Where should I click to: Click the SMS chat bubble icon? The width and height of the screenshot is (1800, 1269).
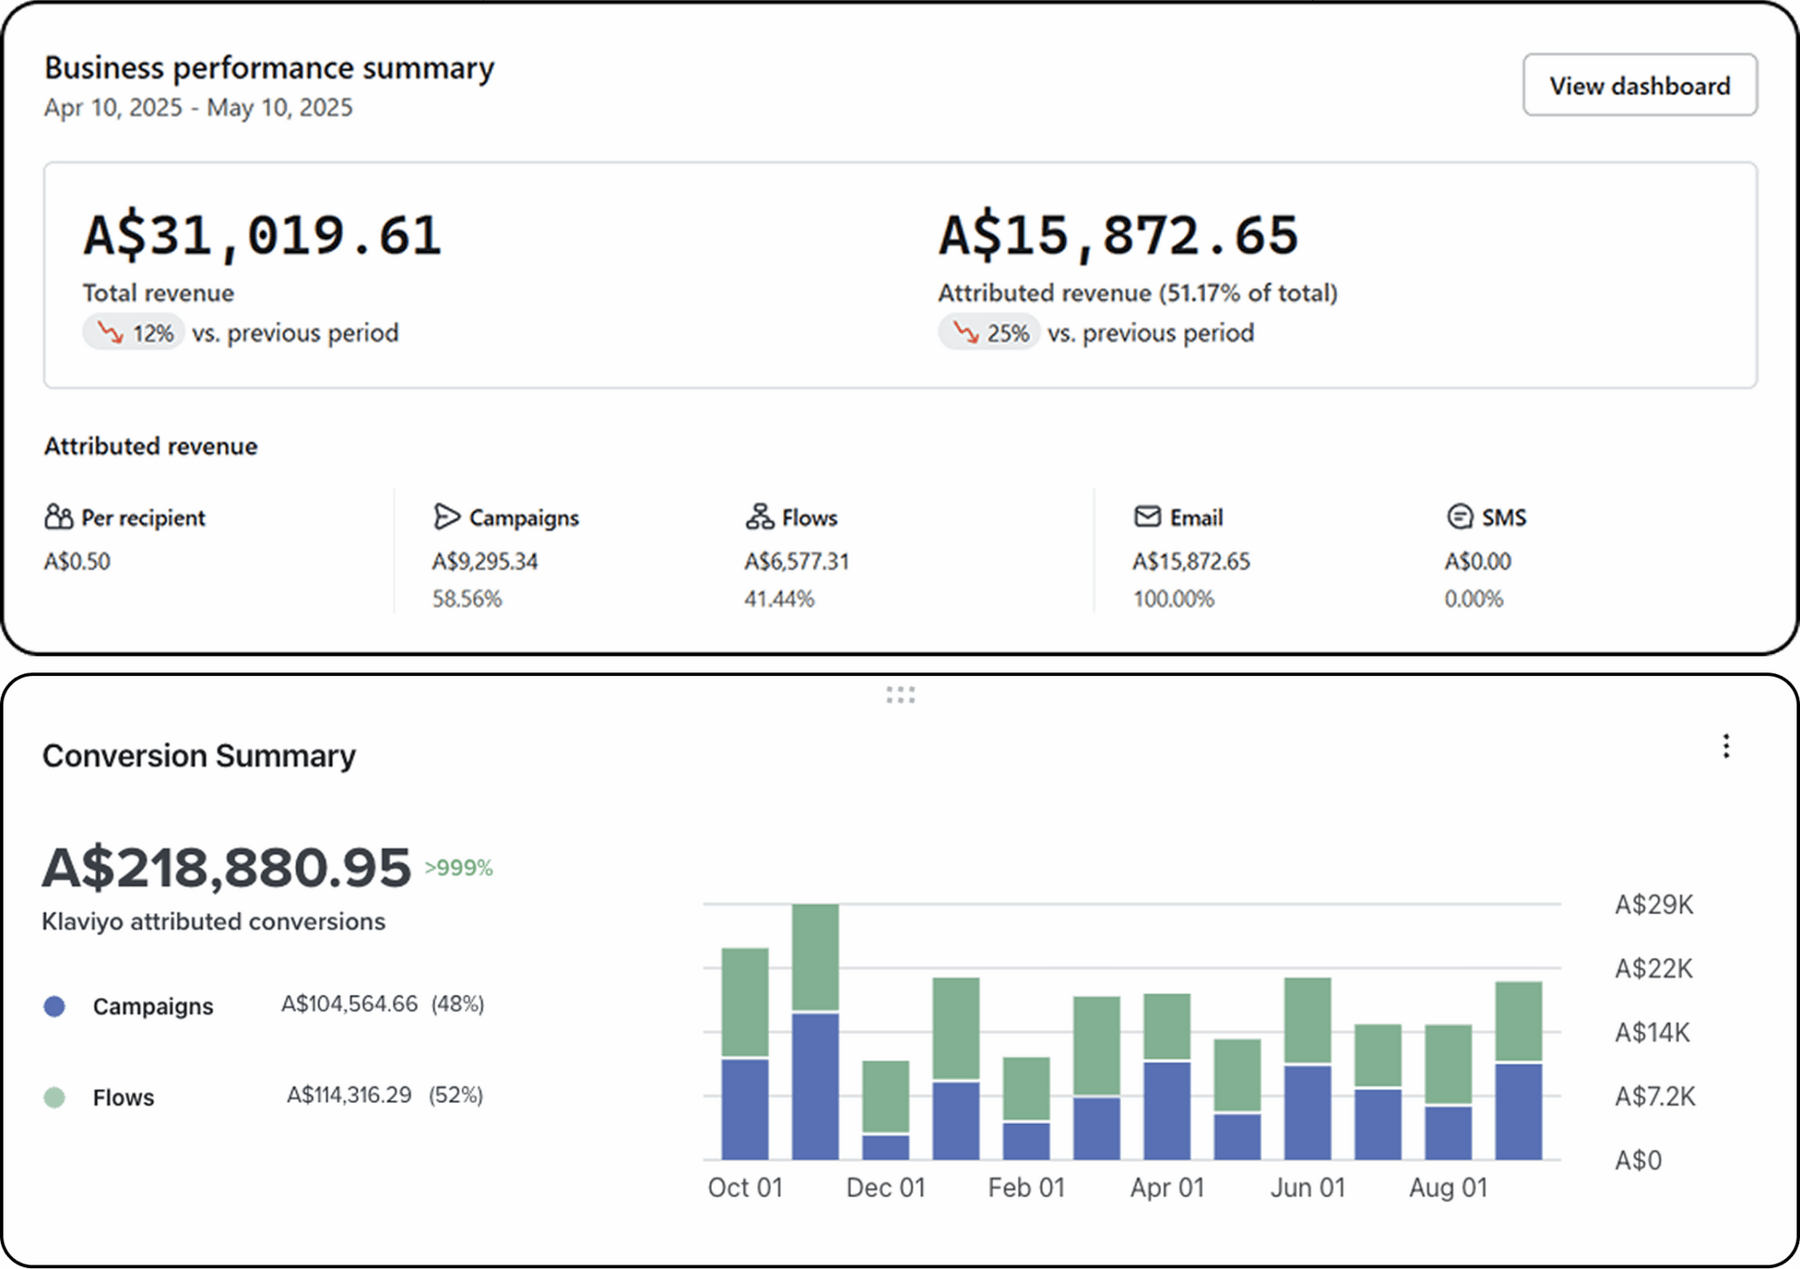point(1459,517)
